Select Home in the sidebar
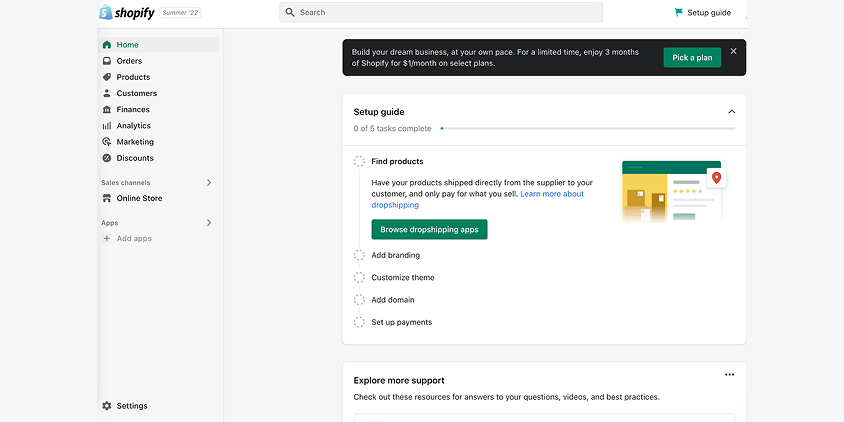Image resolution: width=844 pixels, height=422 pixels. tap(158, 45)
